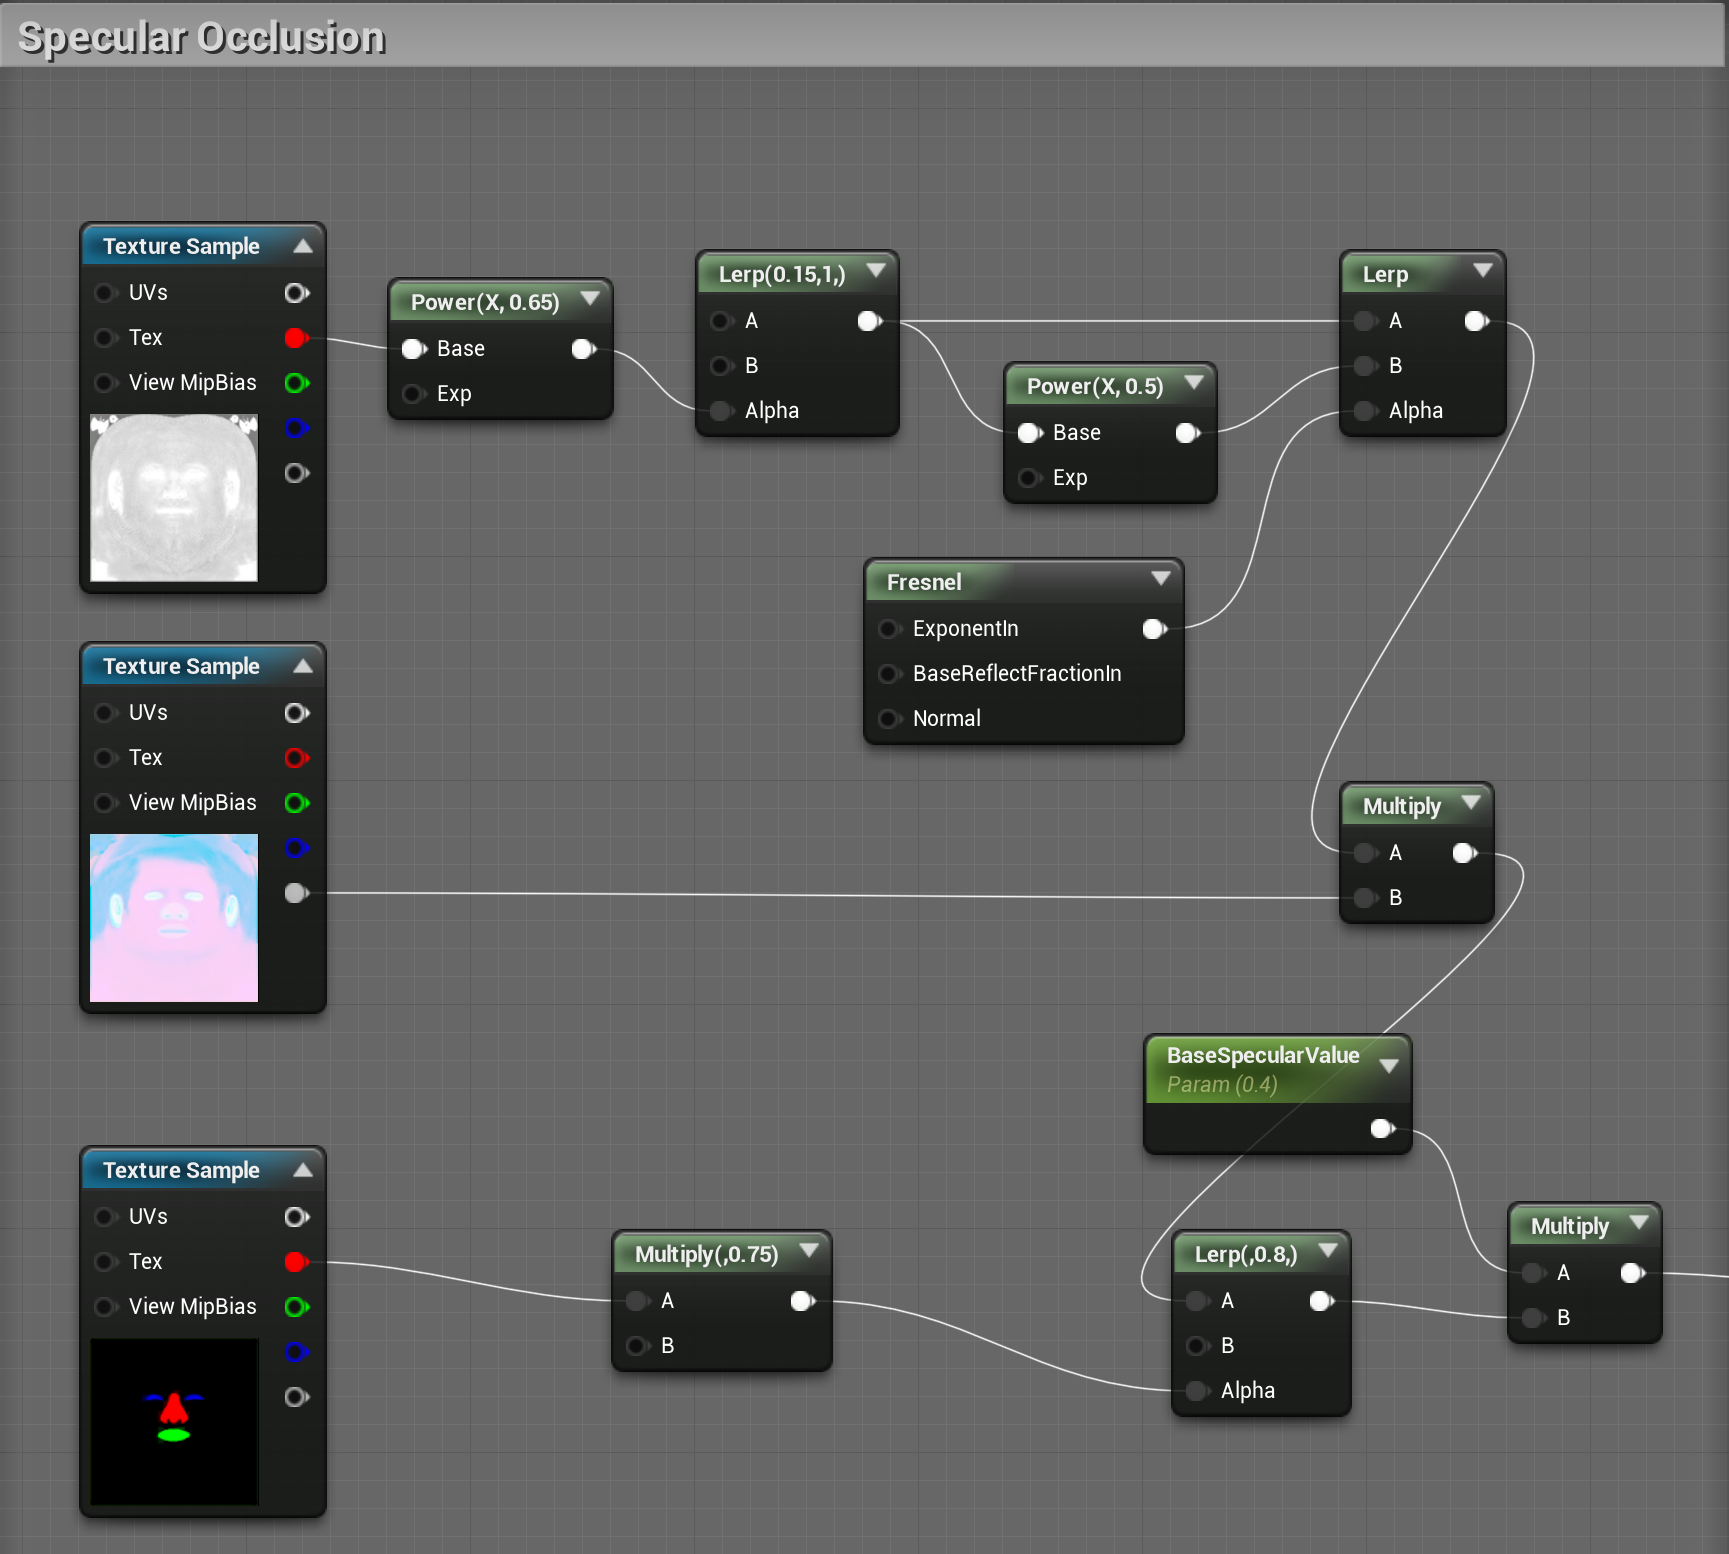Click the black mask texture thumbnail
The height and width of the screenshot is (1554, 1729).
(174, 1422)
